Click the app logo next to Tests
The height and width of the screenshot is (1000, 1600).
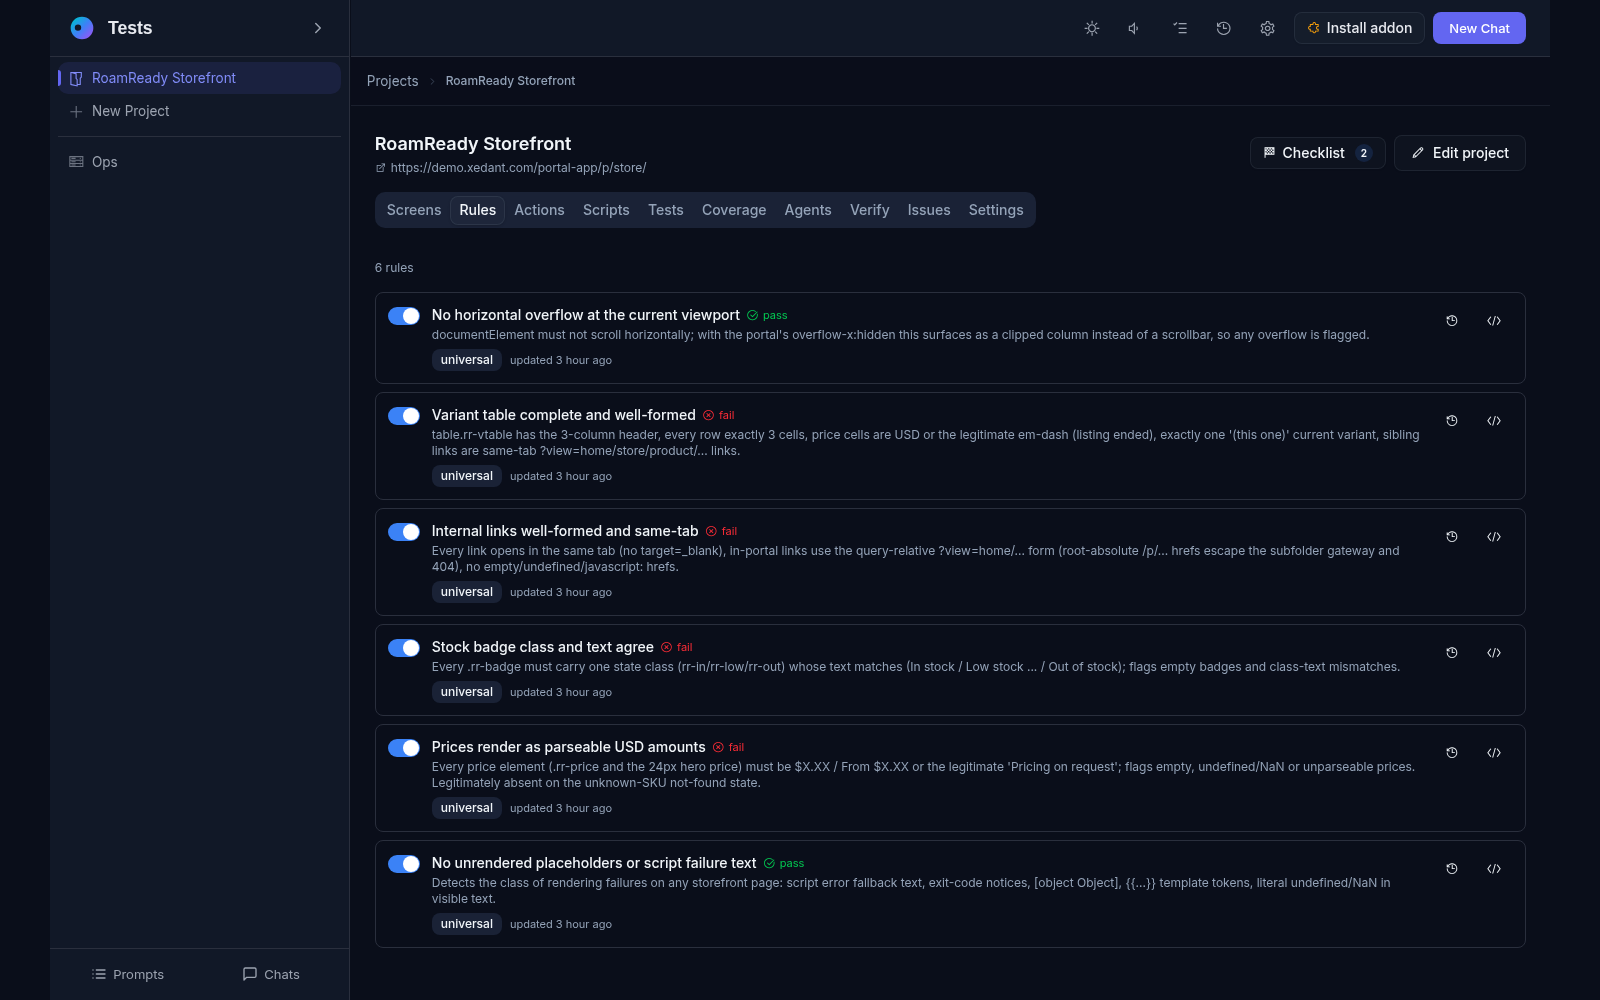tap(82, 28)
